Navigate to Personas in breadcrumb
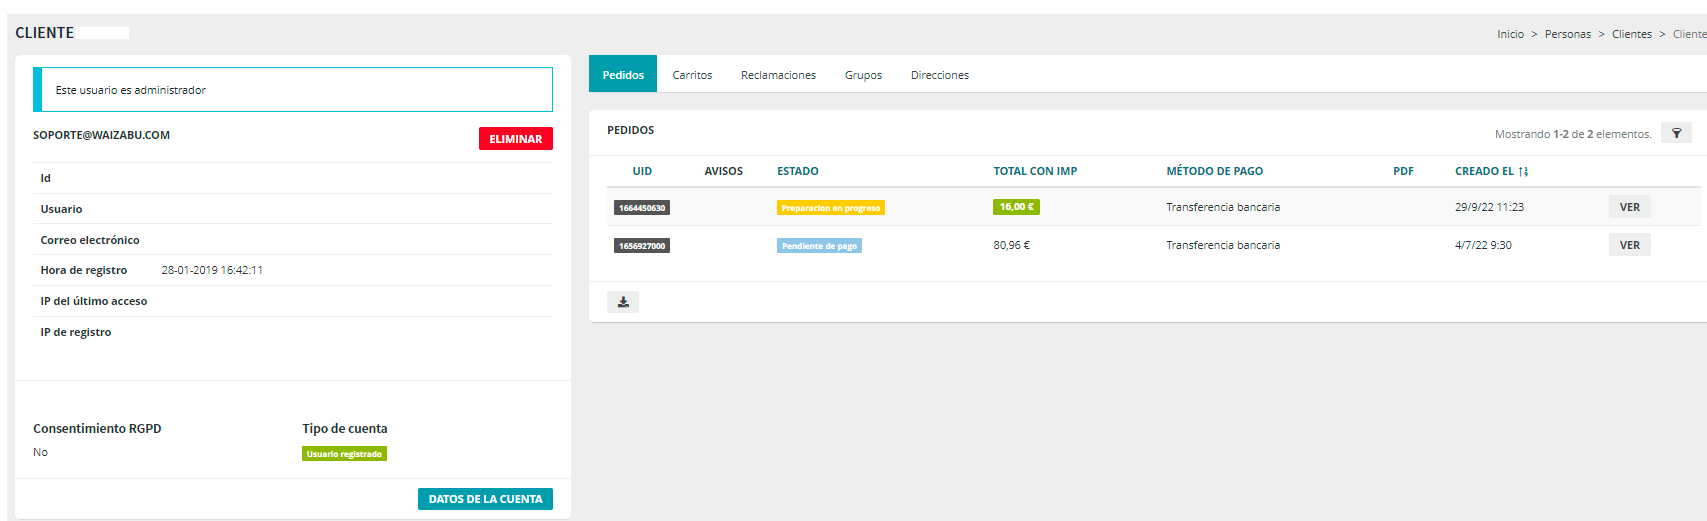This screenshot has height=521, width=1707. click(x=1567, y=34)
